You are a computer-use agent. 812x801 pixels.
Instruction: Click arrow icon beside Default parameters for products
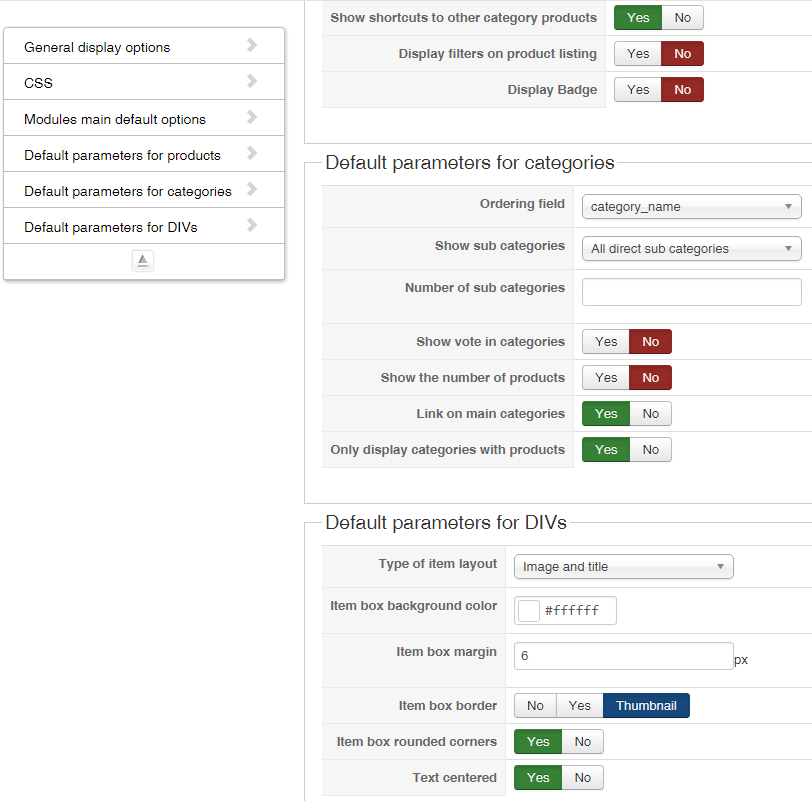252,153
